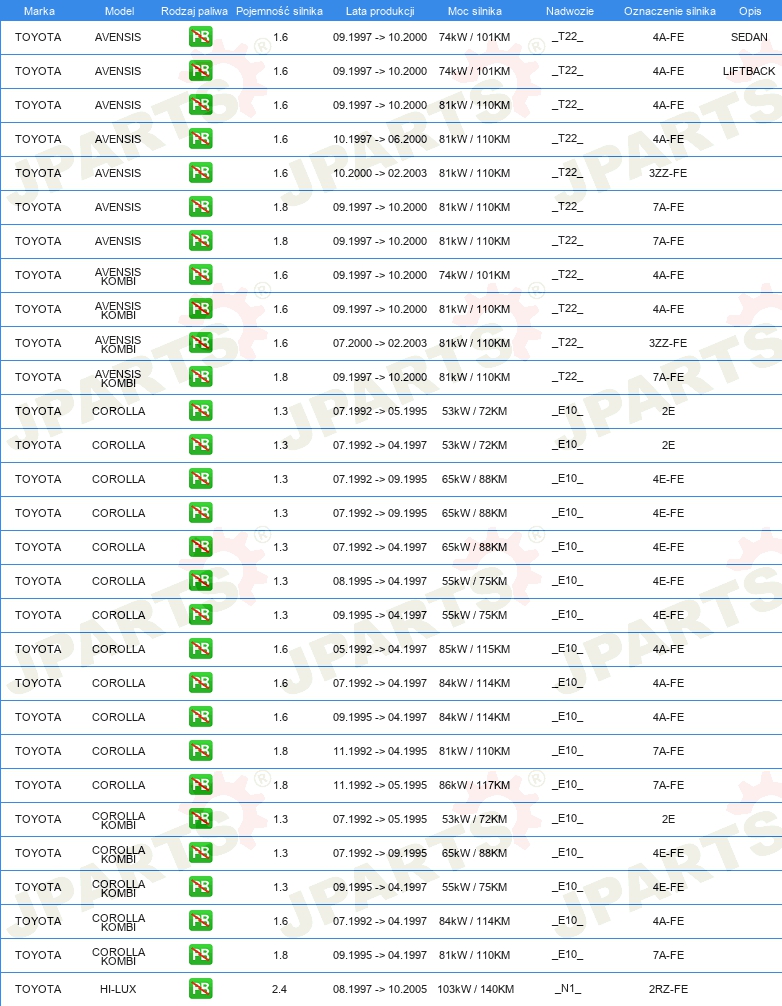Viewport: 782px width, 1006px height.
Task: Click fuel icon for COROLLA 1.3 09.1995 -> 04.1997
Action: 201,615
